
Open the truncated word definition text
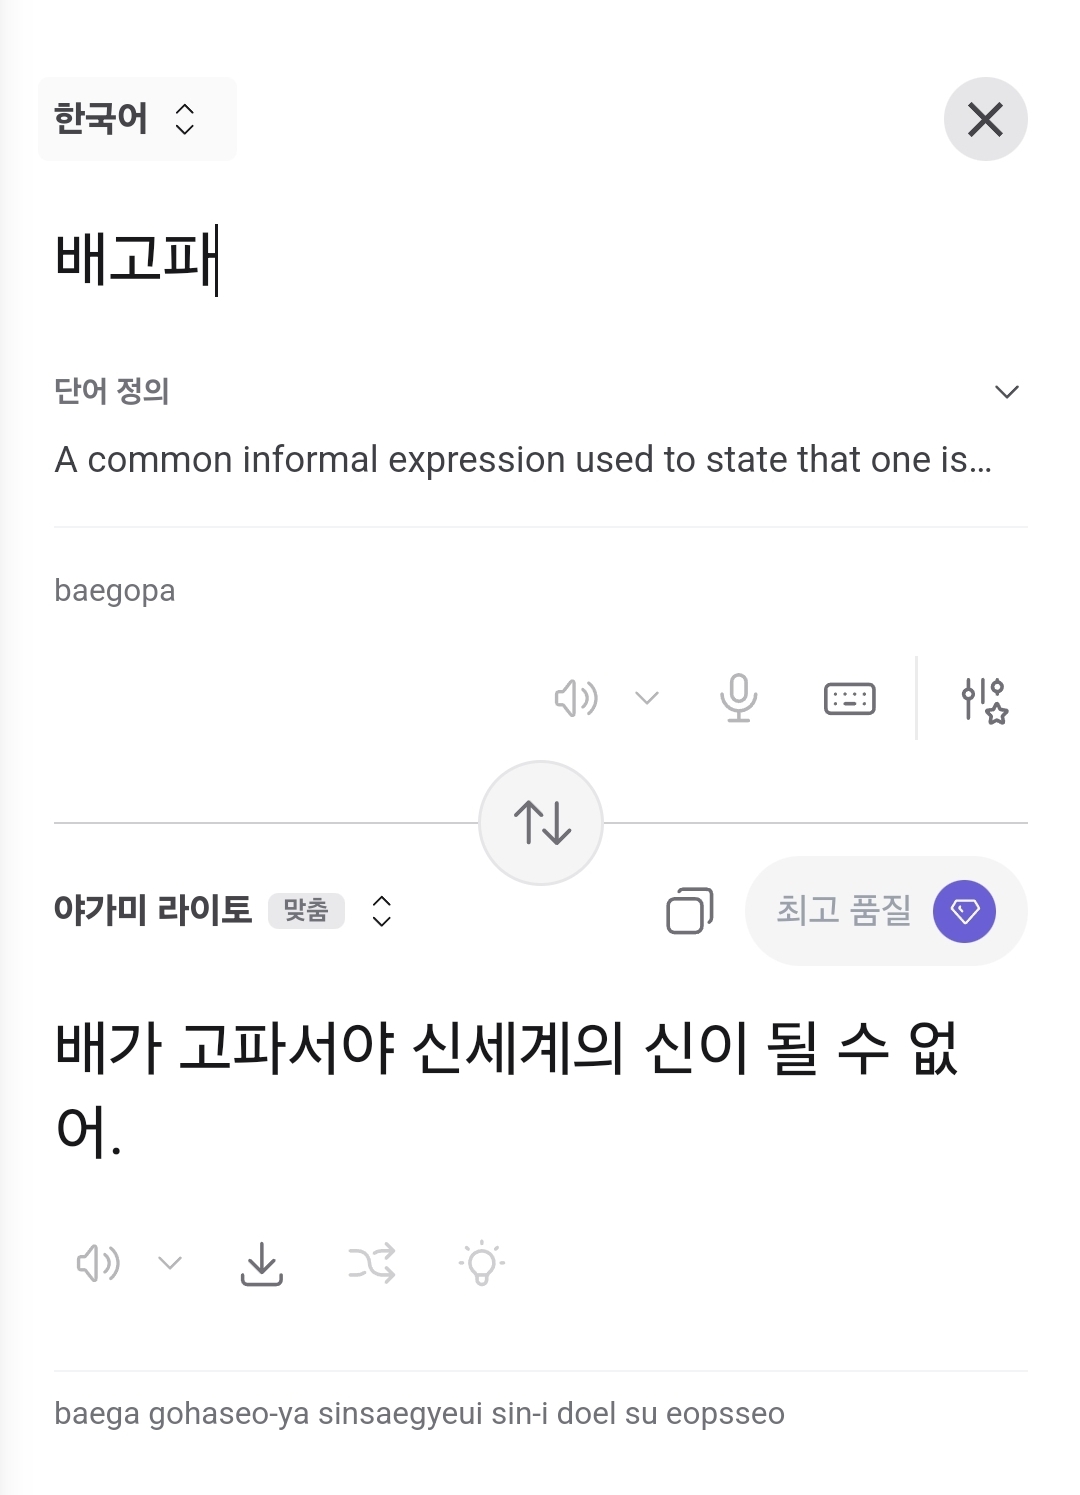(522, 460)
